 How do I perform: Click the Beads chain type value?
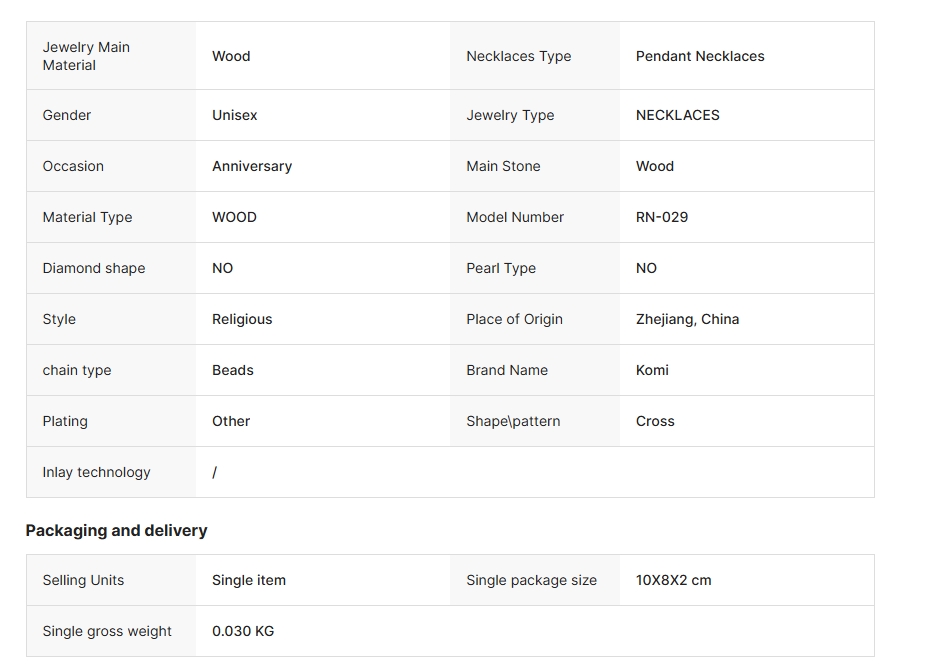[x=233, y=370]
